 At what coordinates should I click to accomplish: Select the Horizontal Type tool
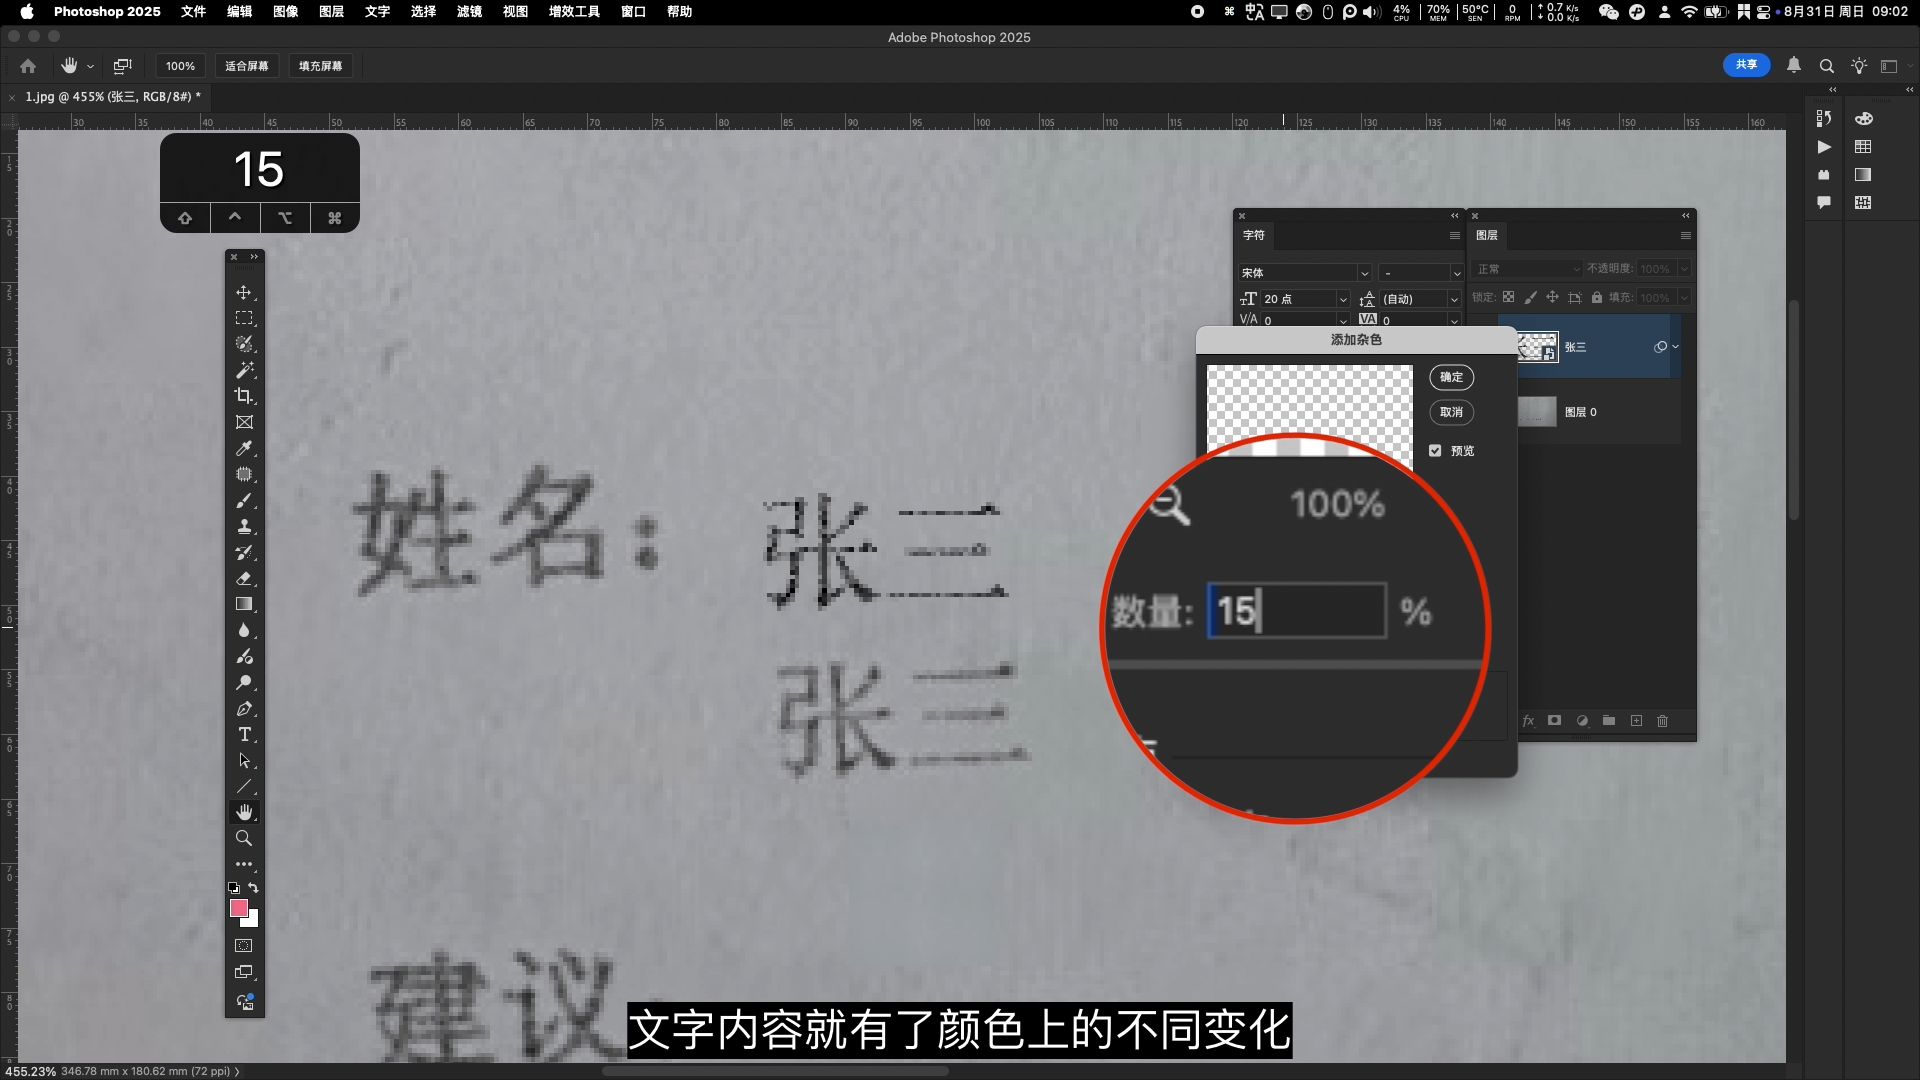(243, 734)
